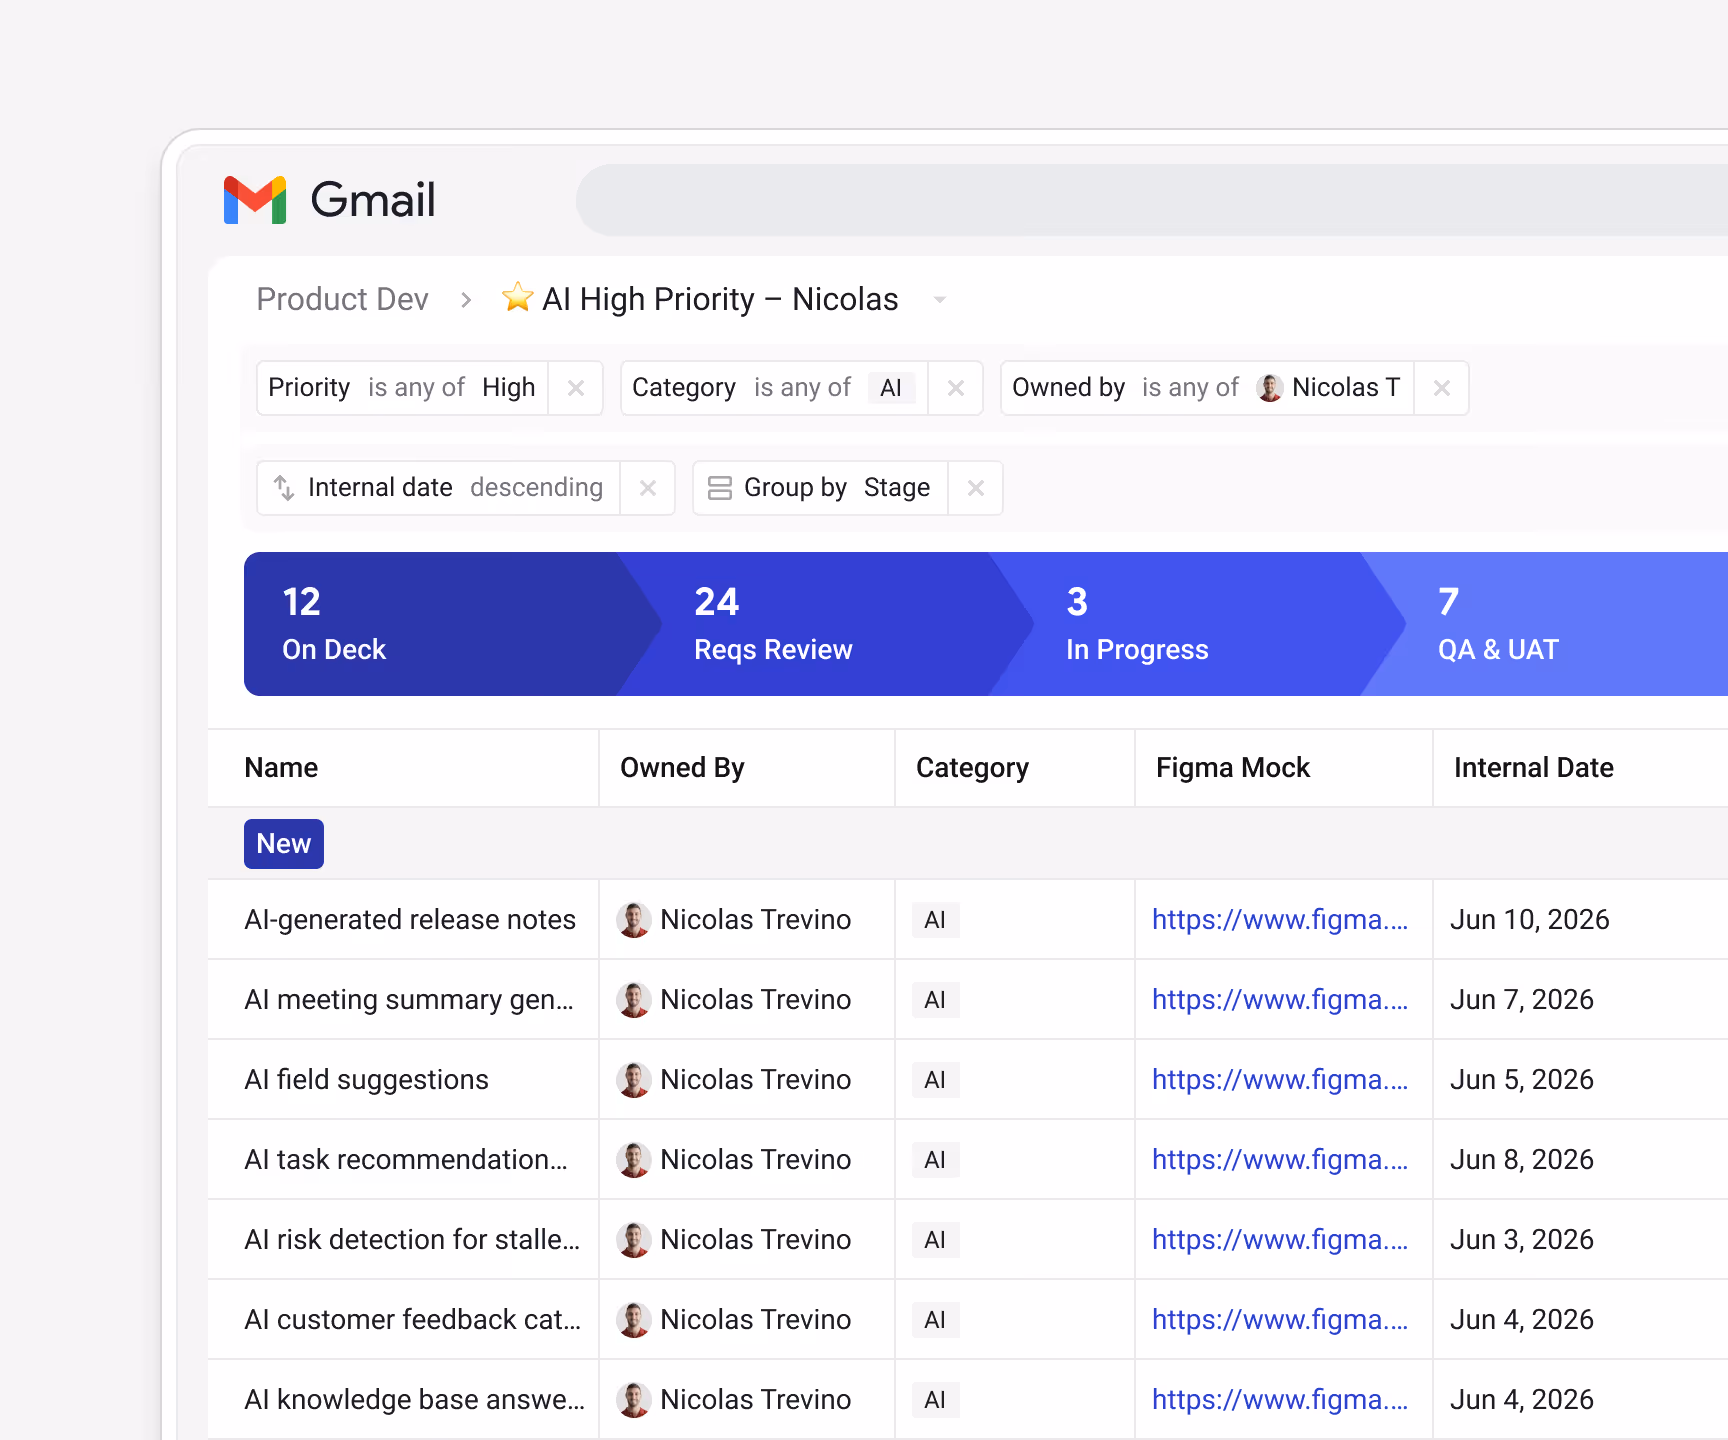Click Nicolas Trevino avatar in knowledge base row
This screenshot has width=1728, height=1440.
(634, 1400)
